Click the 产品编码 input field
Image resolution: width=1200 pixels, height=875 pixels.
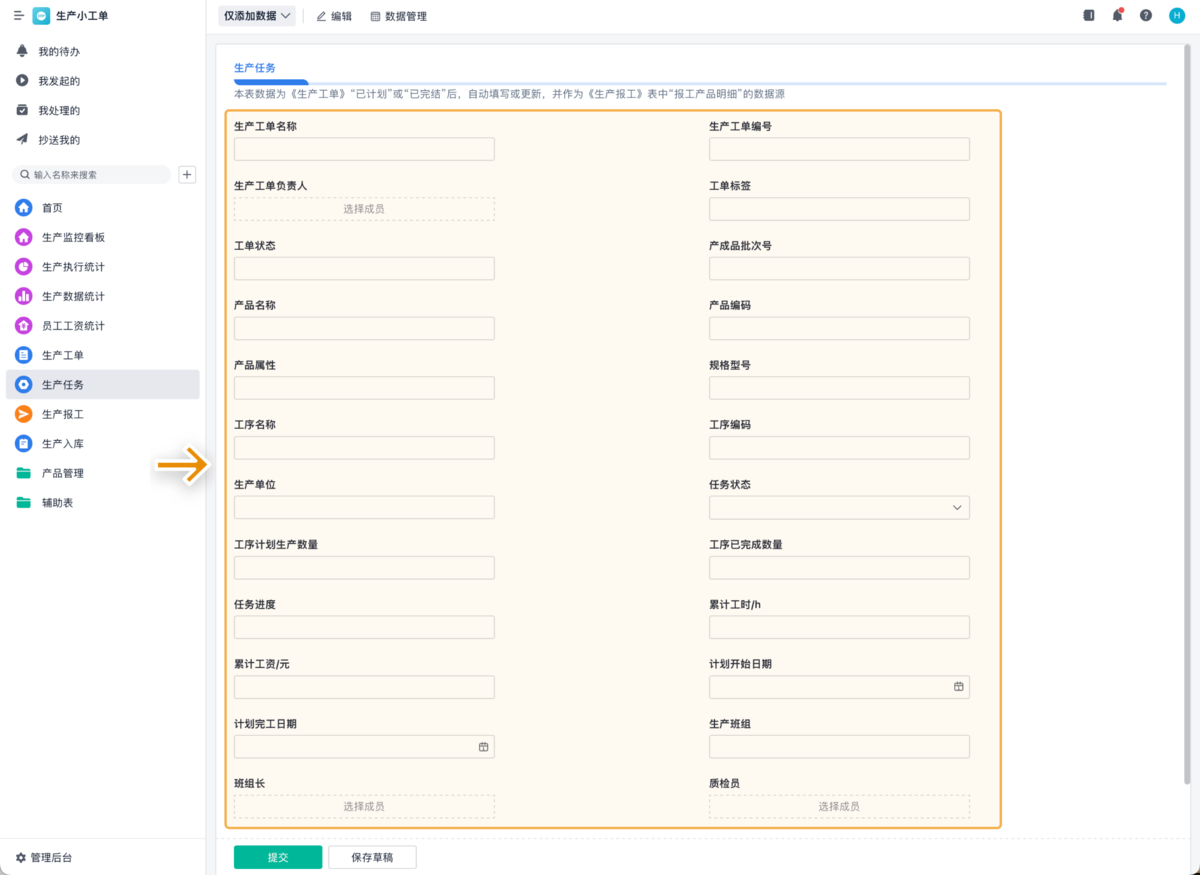tap(839, 328)
